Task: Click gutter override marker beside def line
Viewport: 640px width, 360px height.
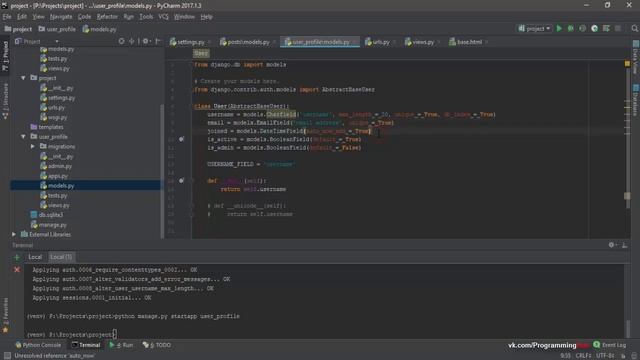Action: pyautogui.click(x=181, y=180)
